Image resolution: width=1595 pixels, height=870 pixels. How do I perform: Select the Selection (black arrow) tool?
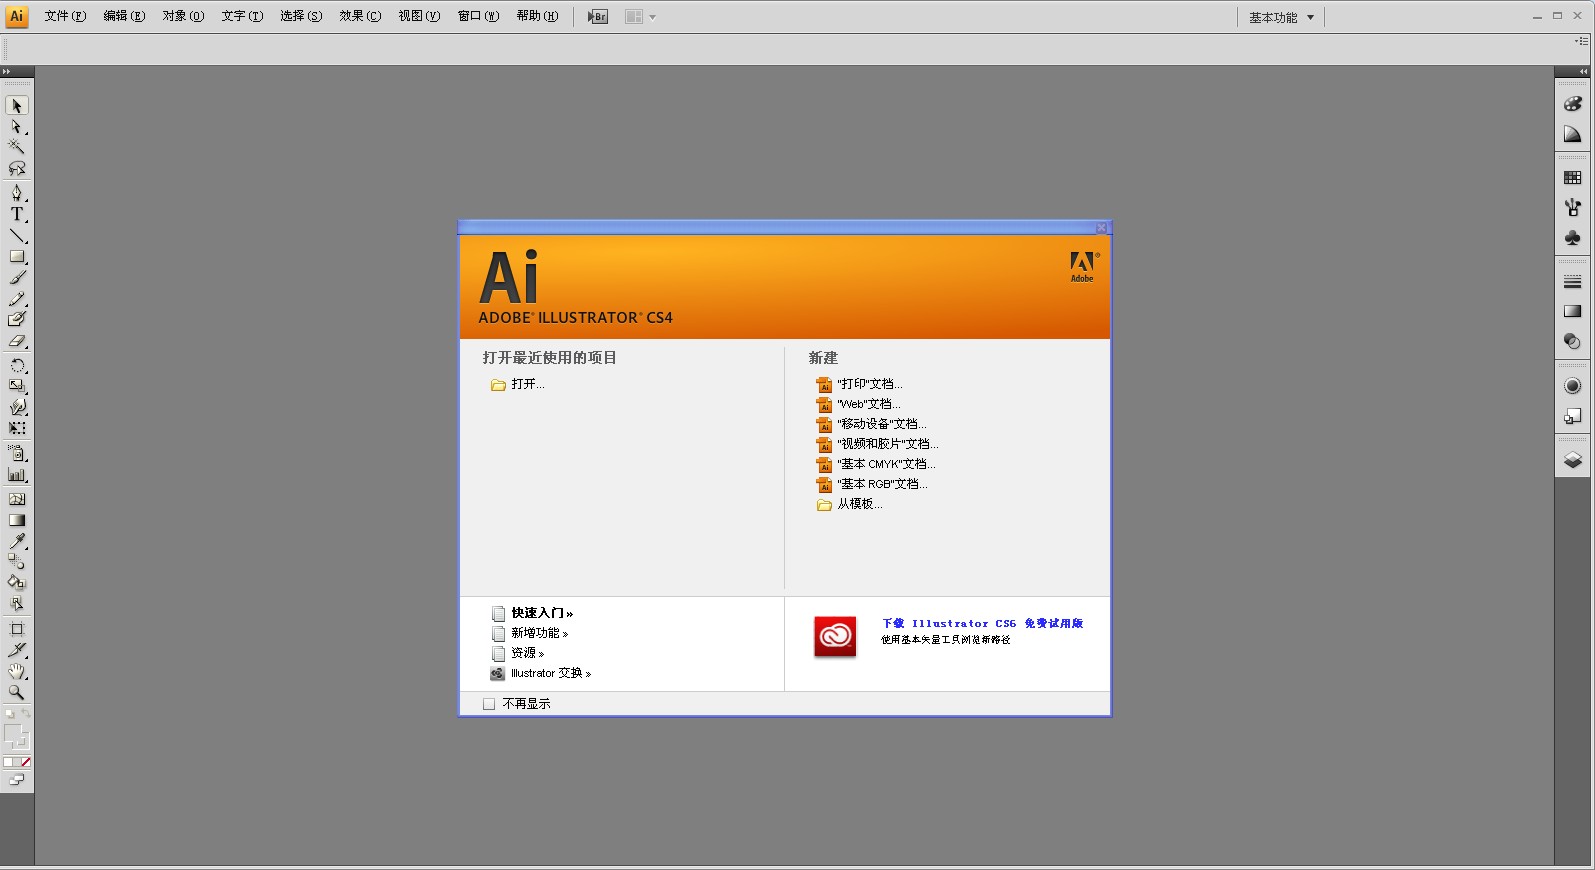pos(17,106)
